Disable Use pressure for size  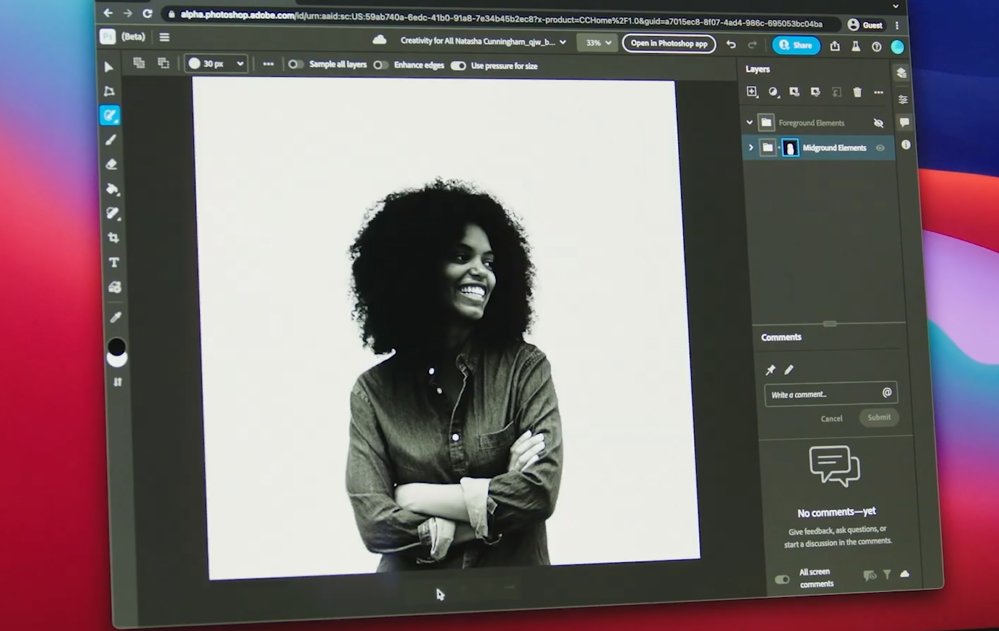pos(458,66)
